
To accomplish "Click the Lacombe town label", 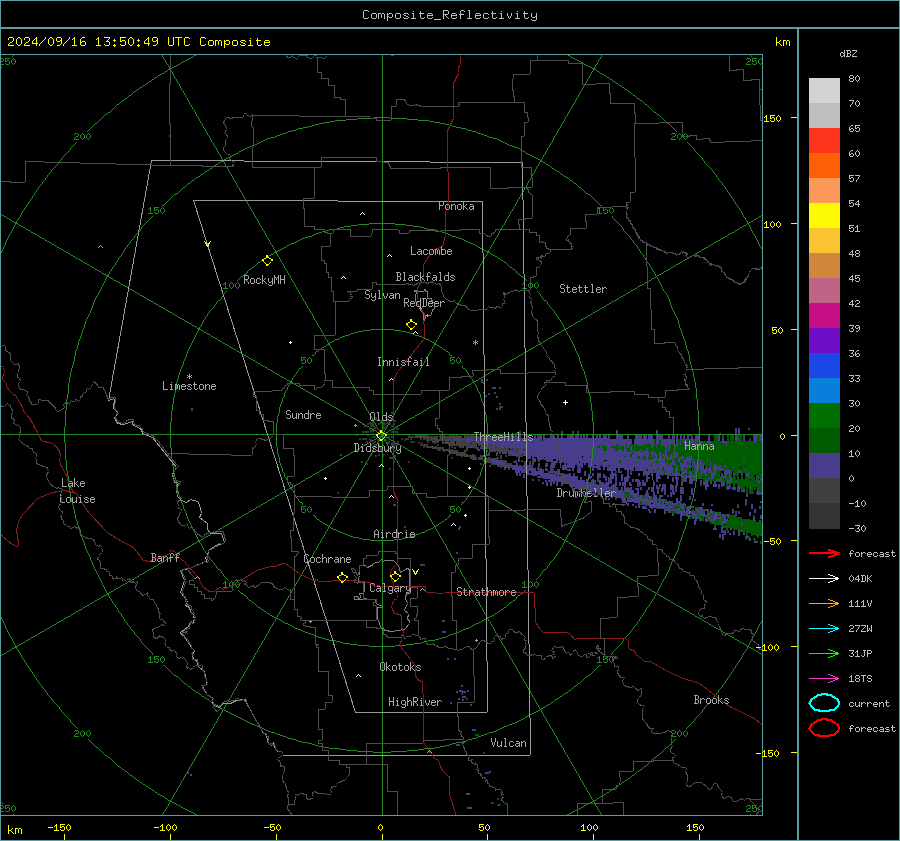I will (x=431, y=251).
